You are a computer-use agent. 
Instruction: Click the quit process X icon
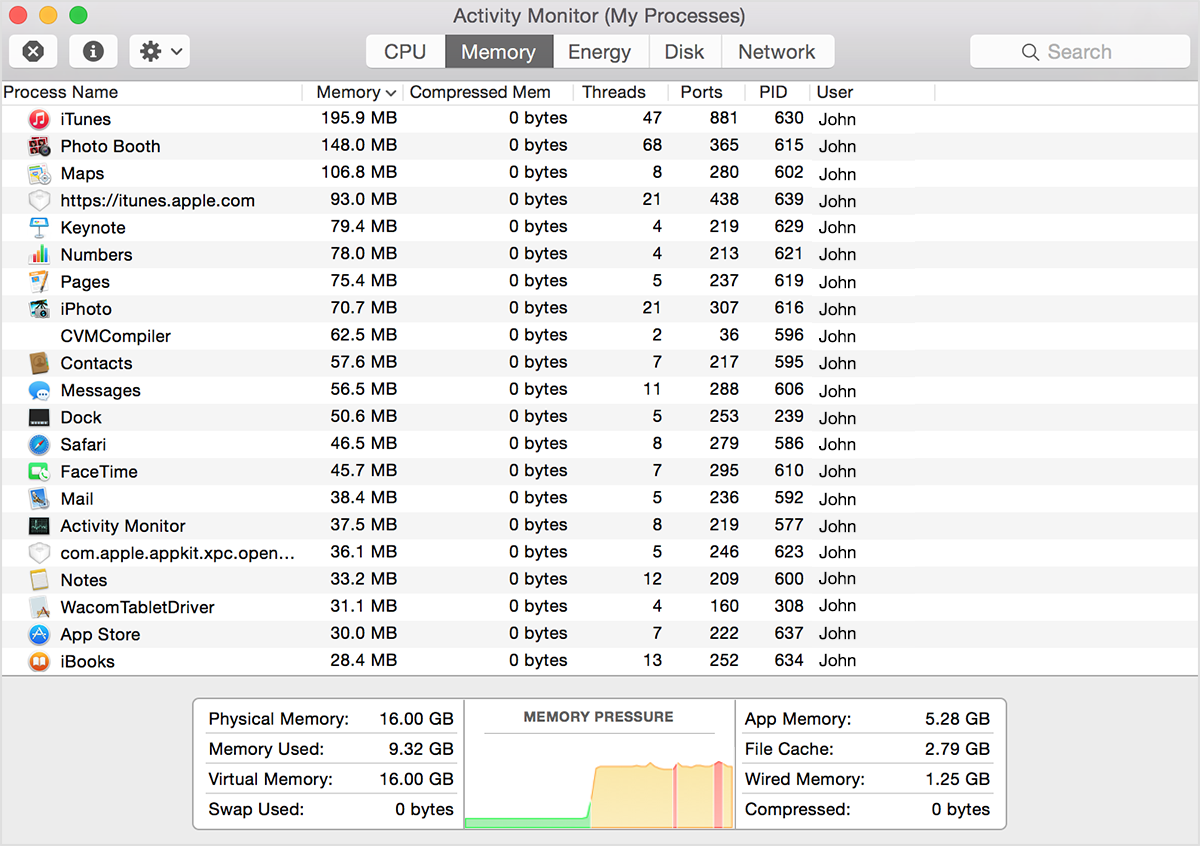tap(33, 51)
